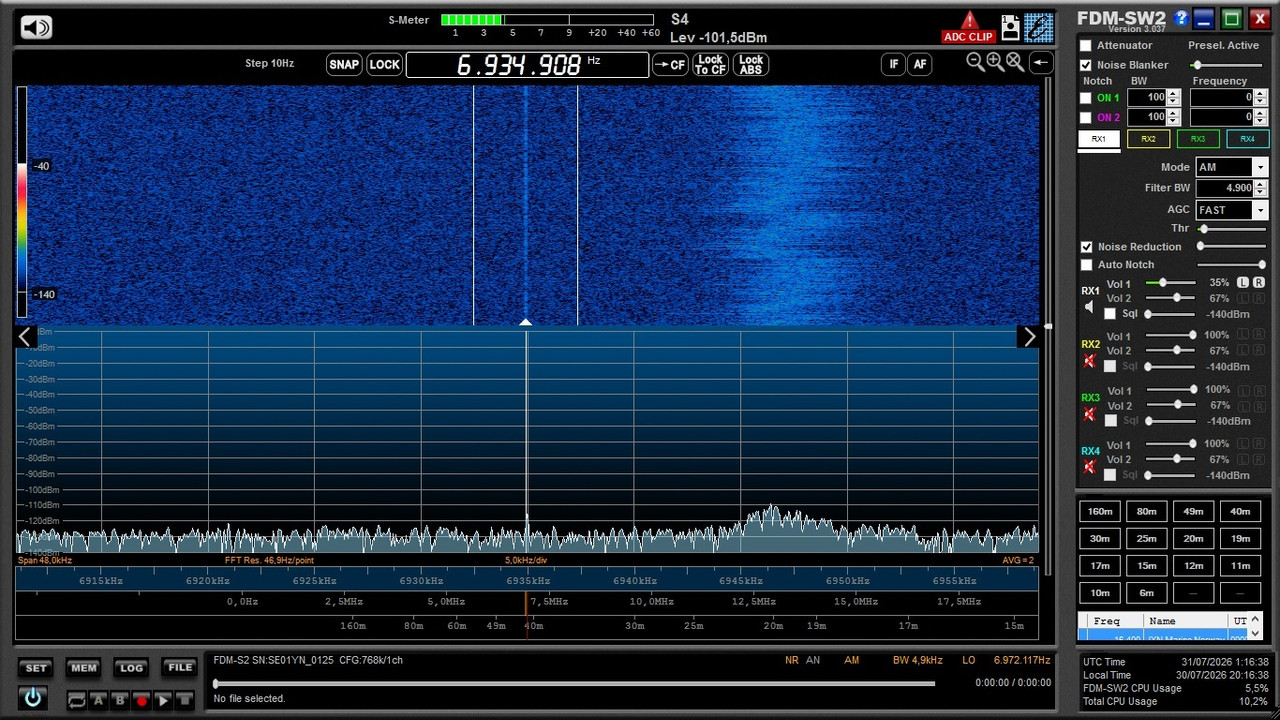Enable Notch ON 2 checkbox

click(1086, 117)
